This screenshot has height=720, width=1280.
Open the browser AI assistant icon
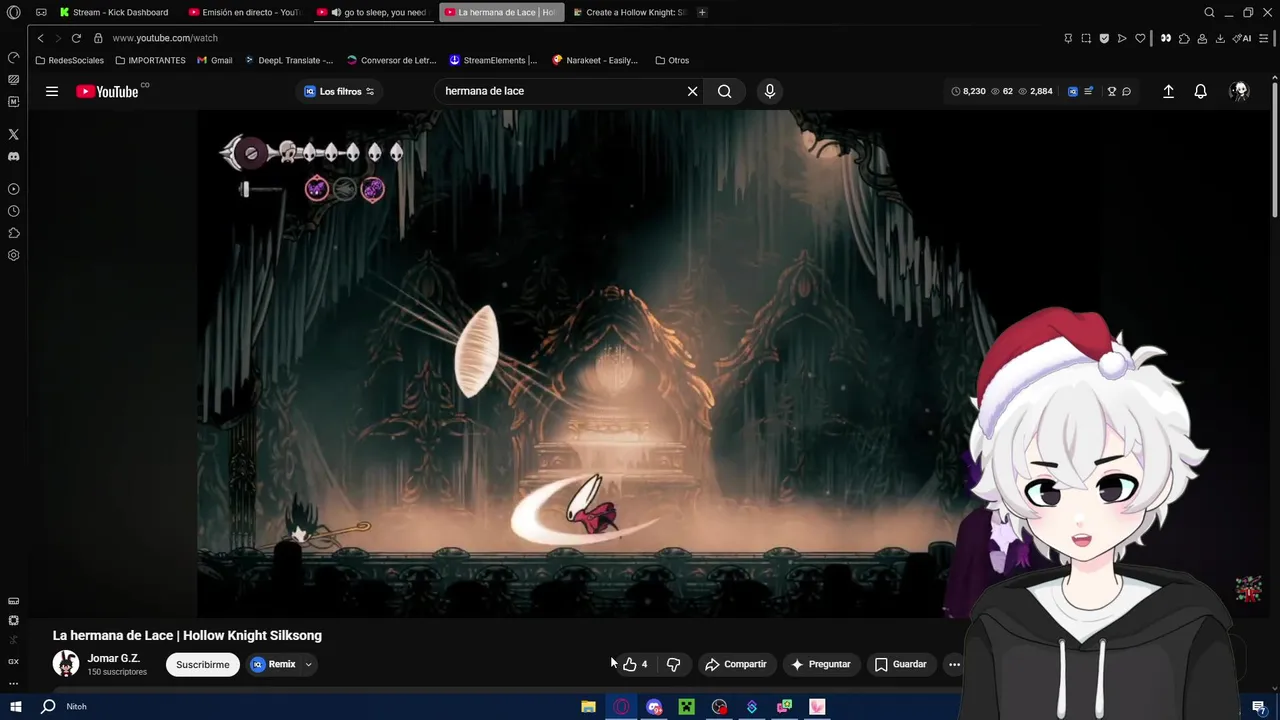(x=1242, y=38)
